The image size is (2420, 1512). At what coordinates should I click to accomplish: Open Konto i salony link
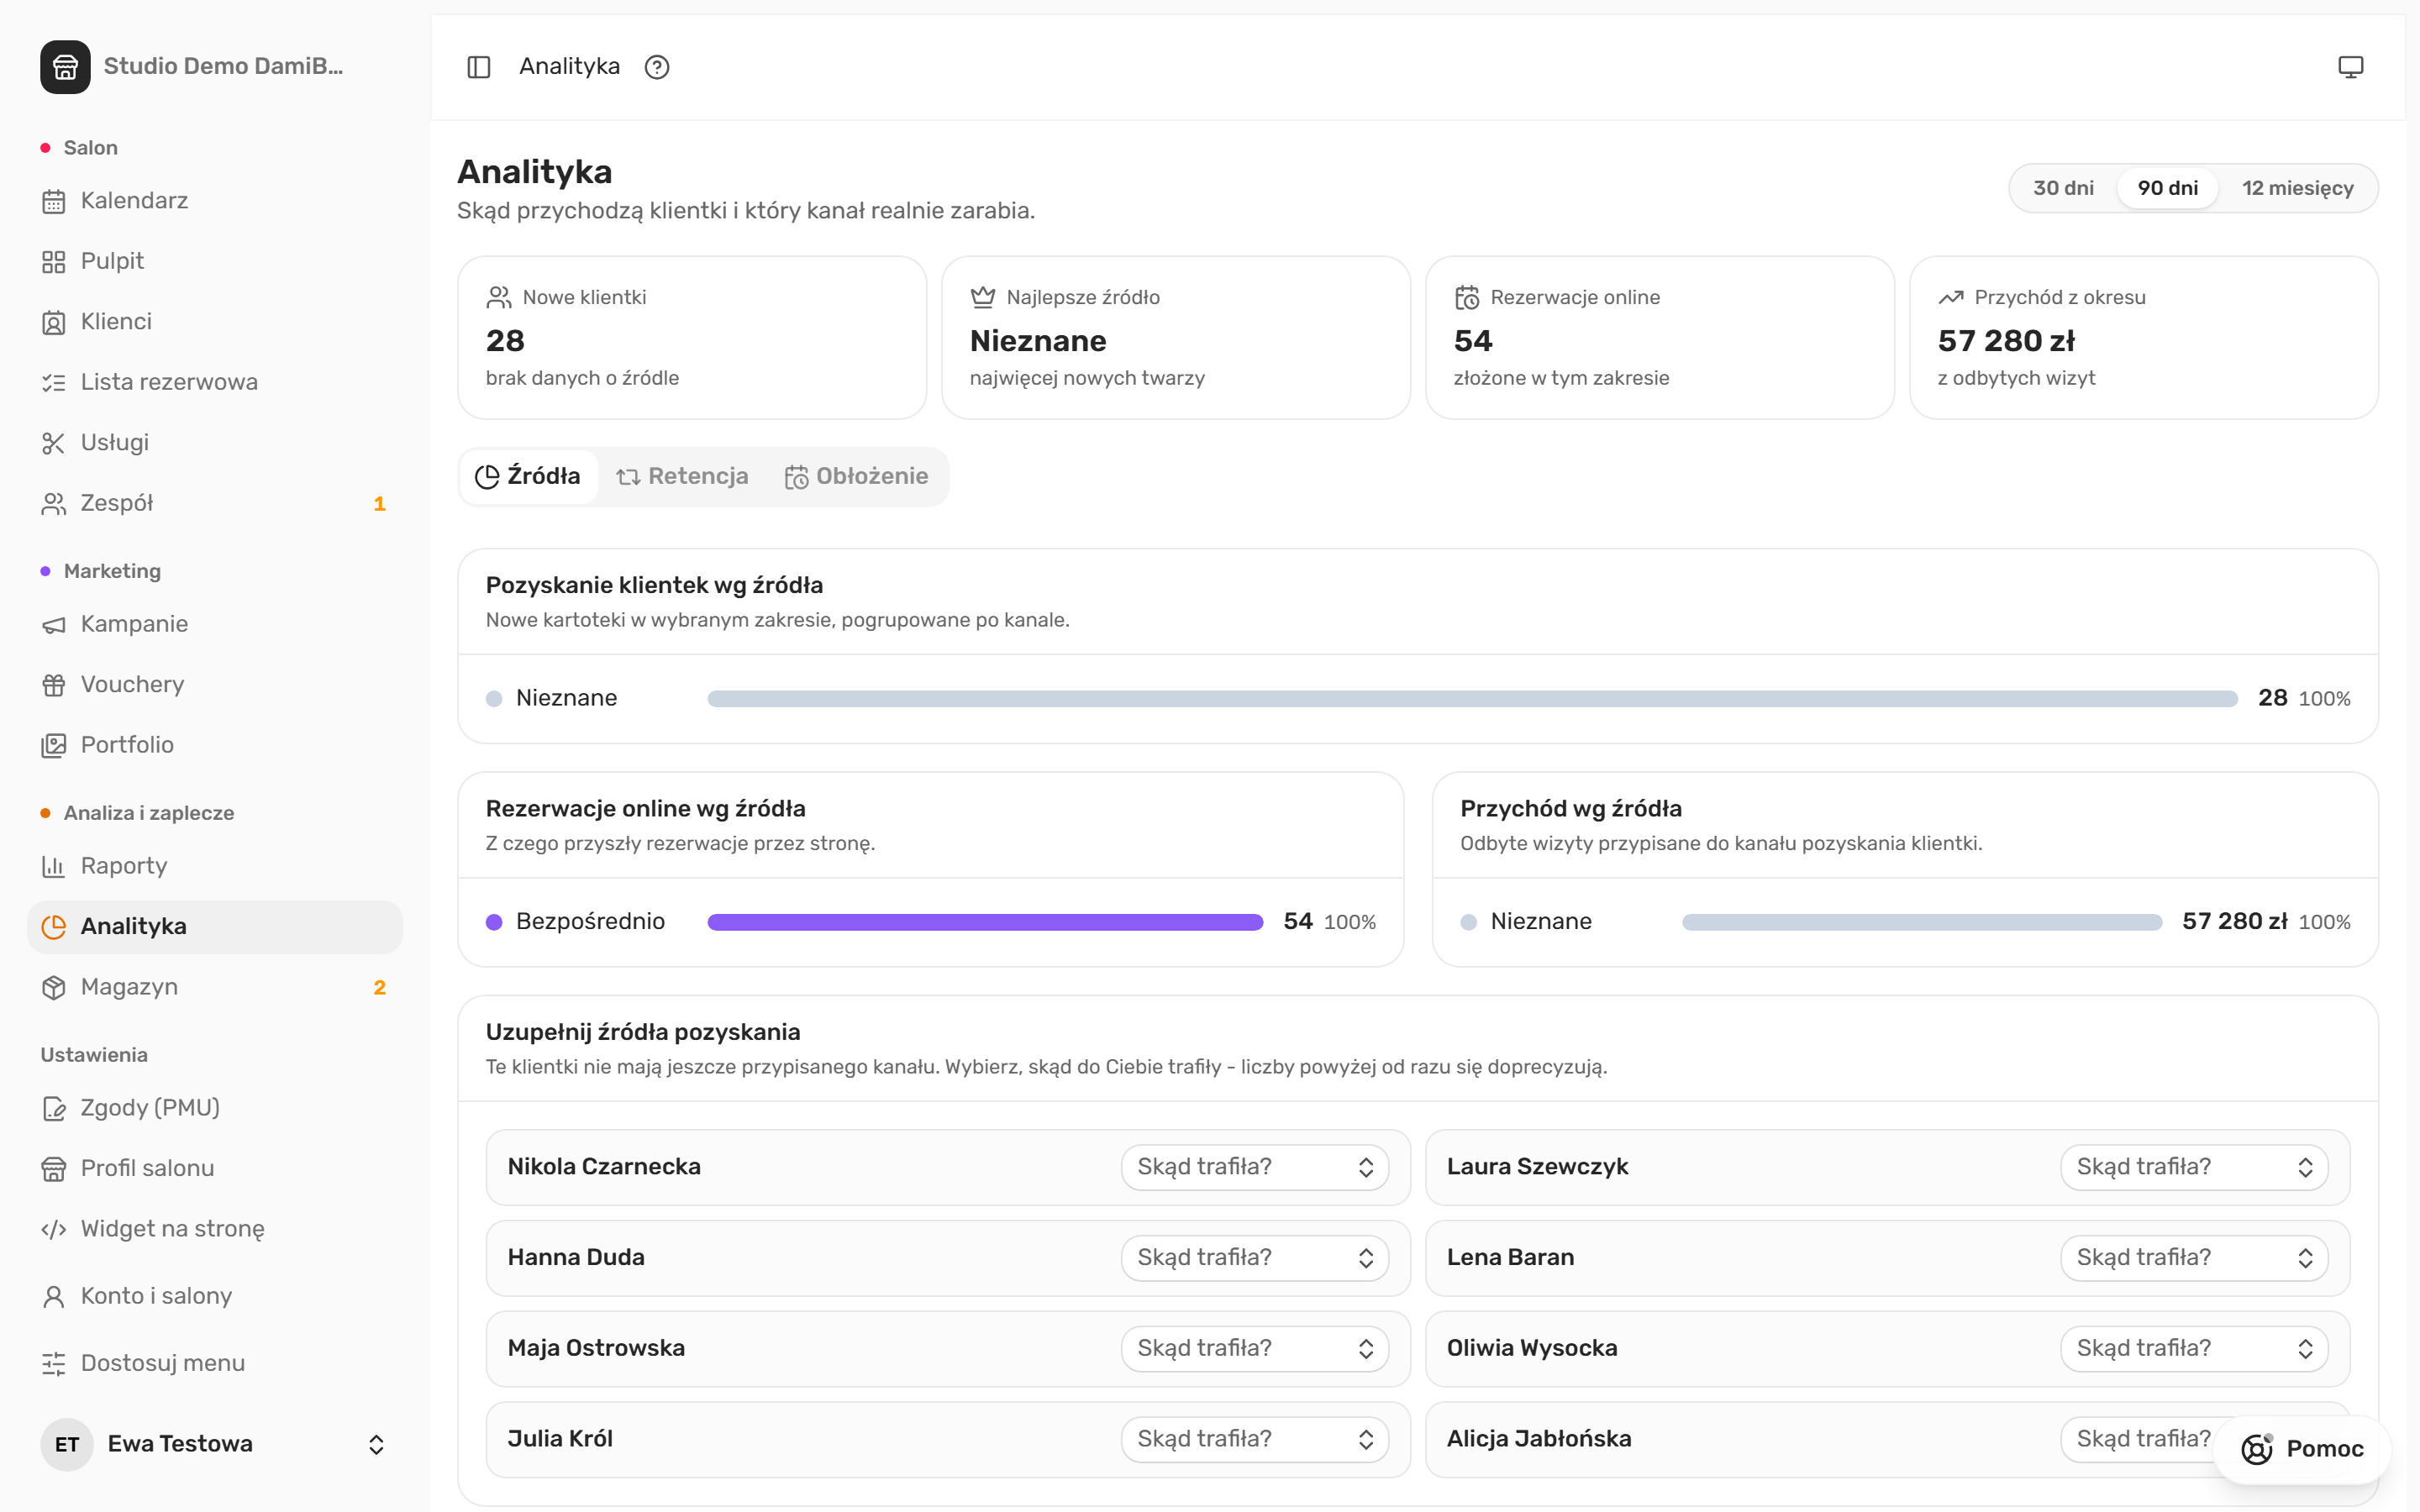pyautogui.click(x=215, y=1296)
